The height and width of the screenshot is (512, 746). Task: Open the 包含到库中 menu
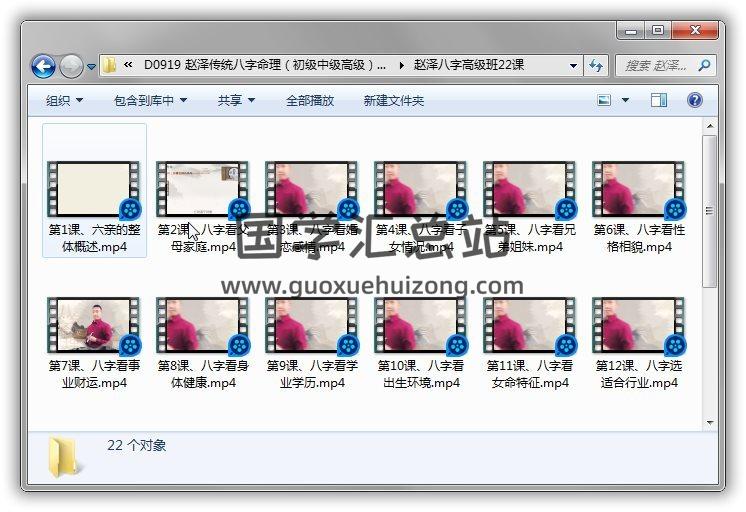click(x=150, y=100)
